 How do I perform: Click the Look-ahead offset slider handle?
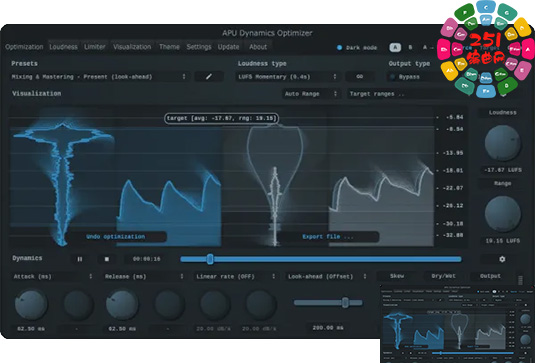point(345,302)
